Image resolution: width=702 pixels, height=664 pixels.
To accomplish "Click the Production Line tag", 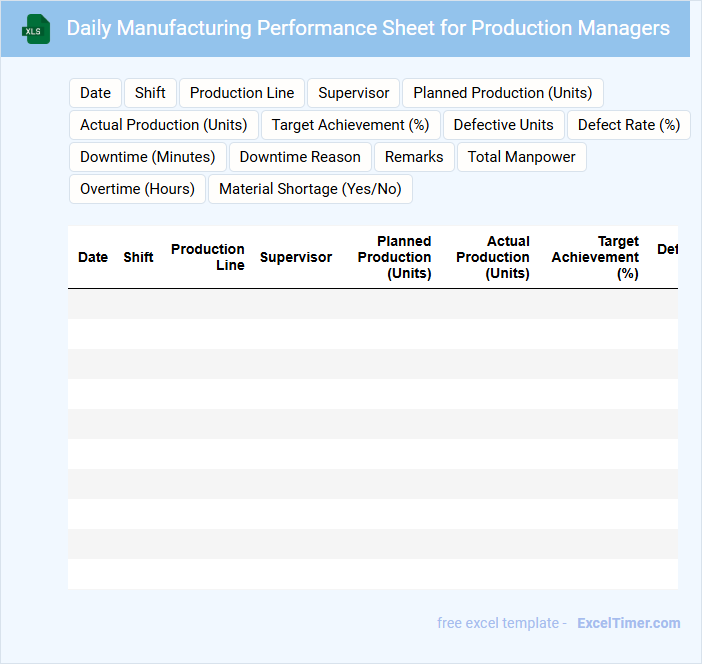I will [x=242, y=93].
